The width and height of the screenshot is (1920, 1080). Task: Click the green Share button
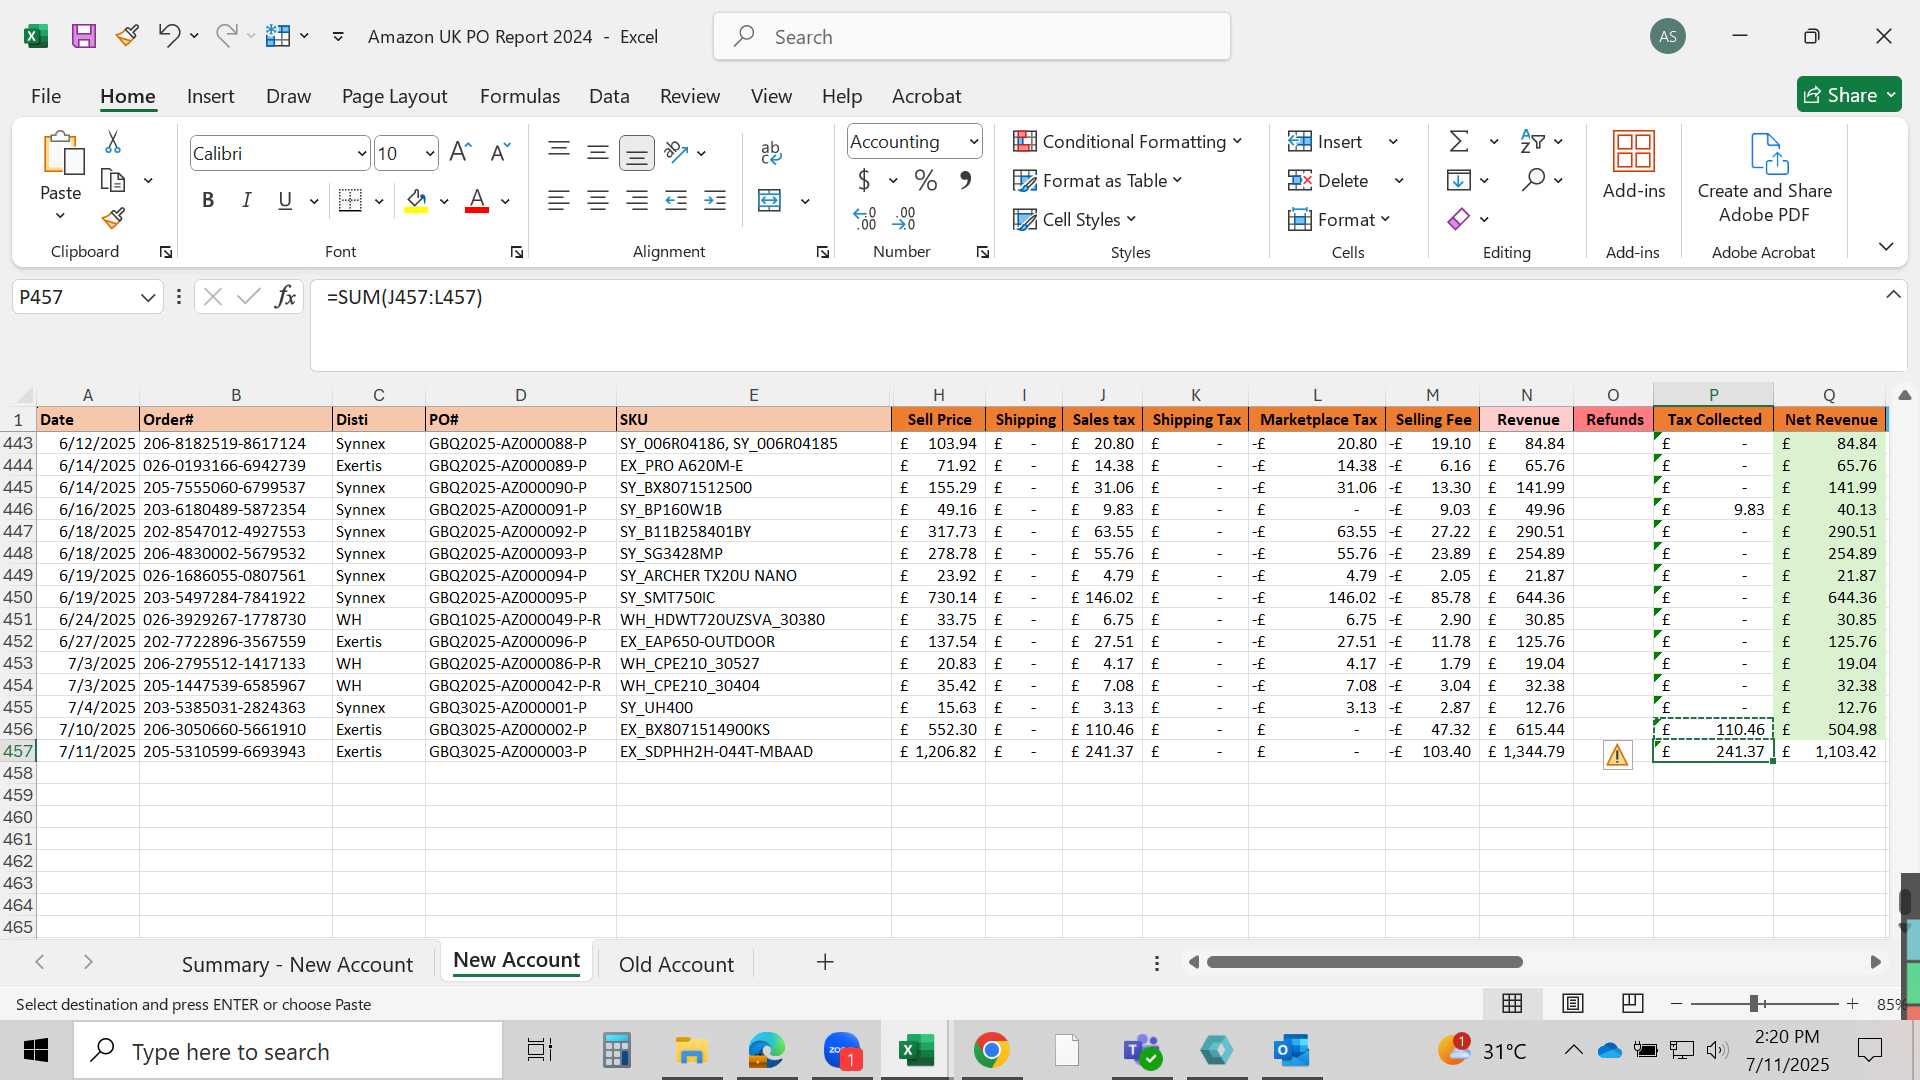pyautogui.click(x=1849, y=95)
